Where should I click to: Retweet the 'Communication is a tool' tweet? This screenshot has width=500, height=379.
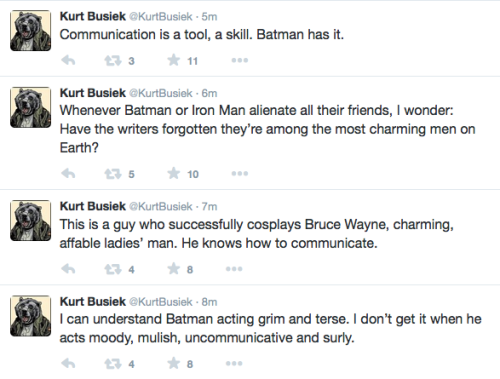[x=113, y=61]
